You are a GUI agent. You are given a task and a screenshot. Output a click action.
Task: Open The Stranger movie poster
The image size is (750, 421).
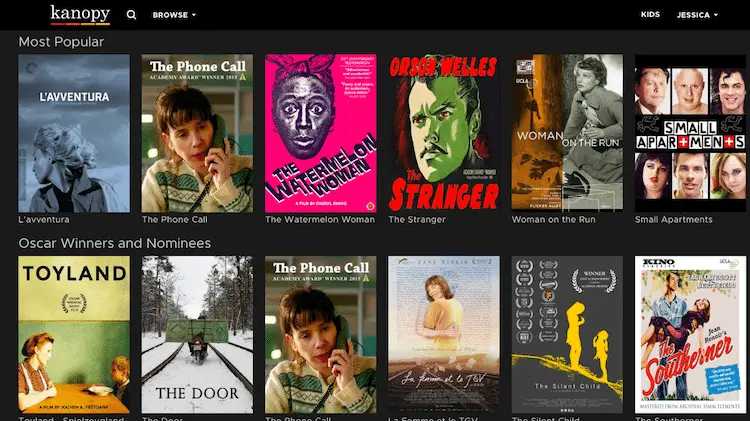(443, 132)
